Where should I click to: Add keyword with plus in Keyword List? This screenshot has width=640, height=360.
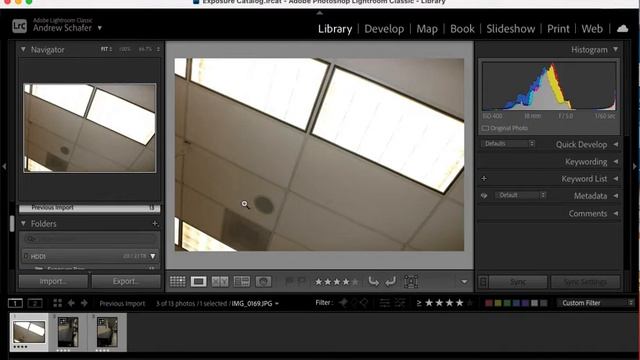(484, 179)
